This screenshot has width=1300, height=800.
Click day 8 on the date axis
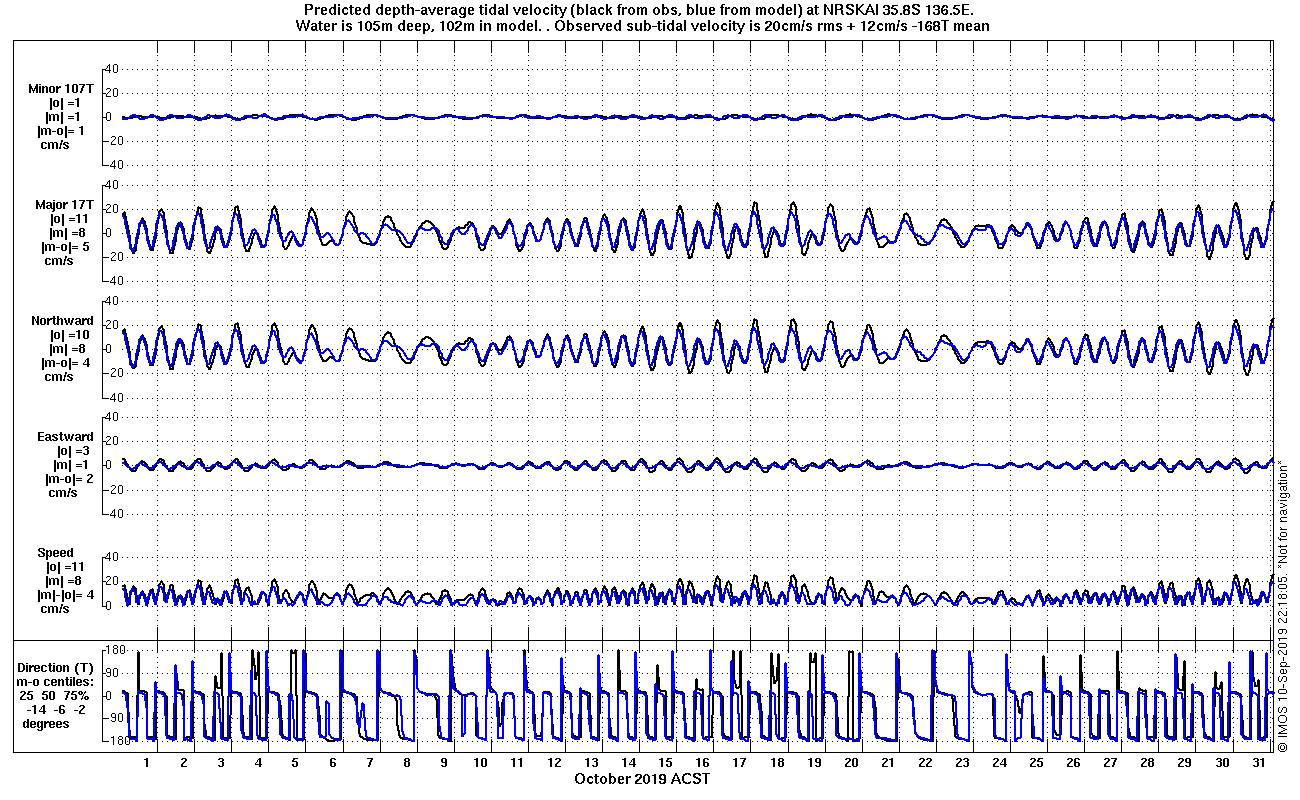pos(407,763)
